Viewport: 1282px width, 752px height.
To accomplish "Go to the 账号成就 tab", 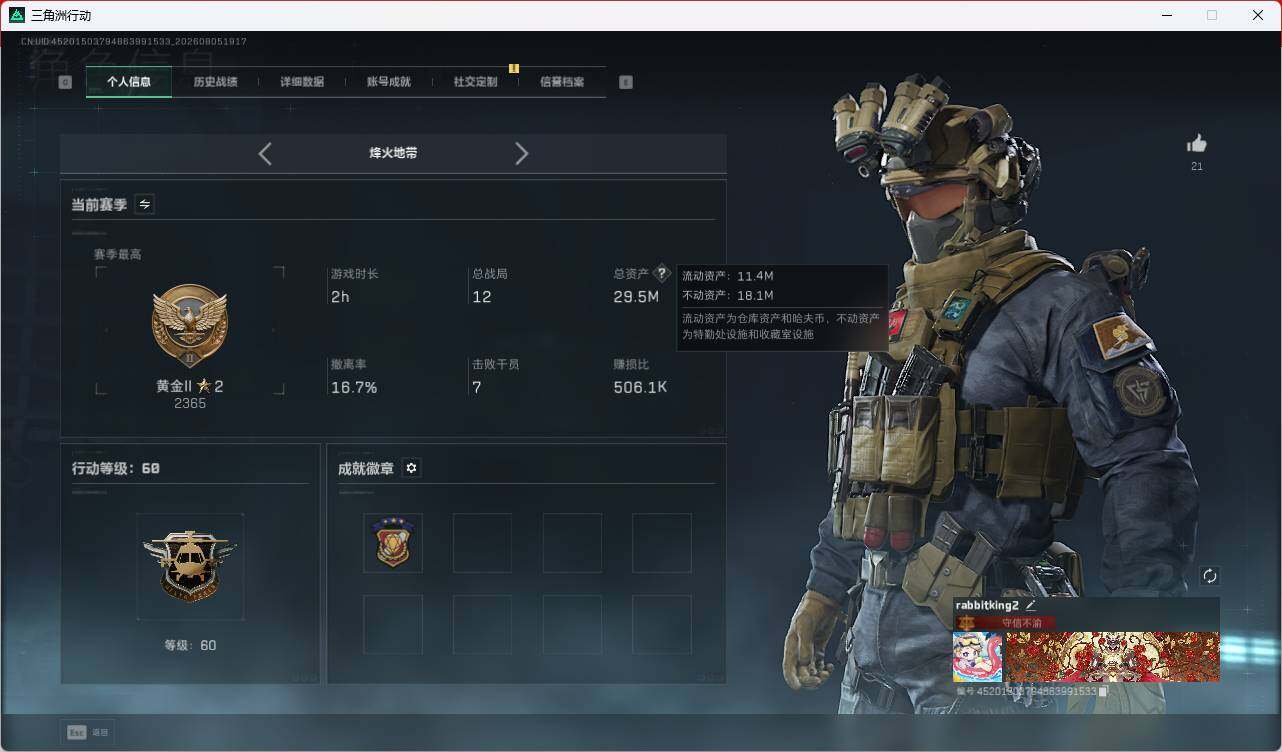I will [x=388, y=82].
